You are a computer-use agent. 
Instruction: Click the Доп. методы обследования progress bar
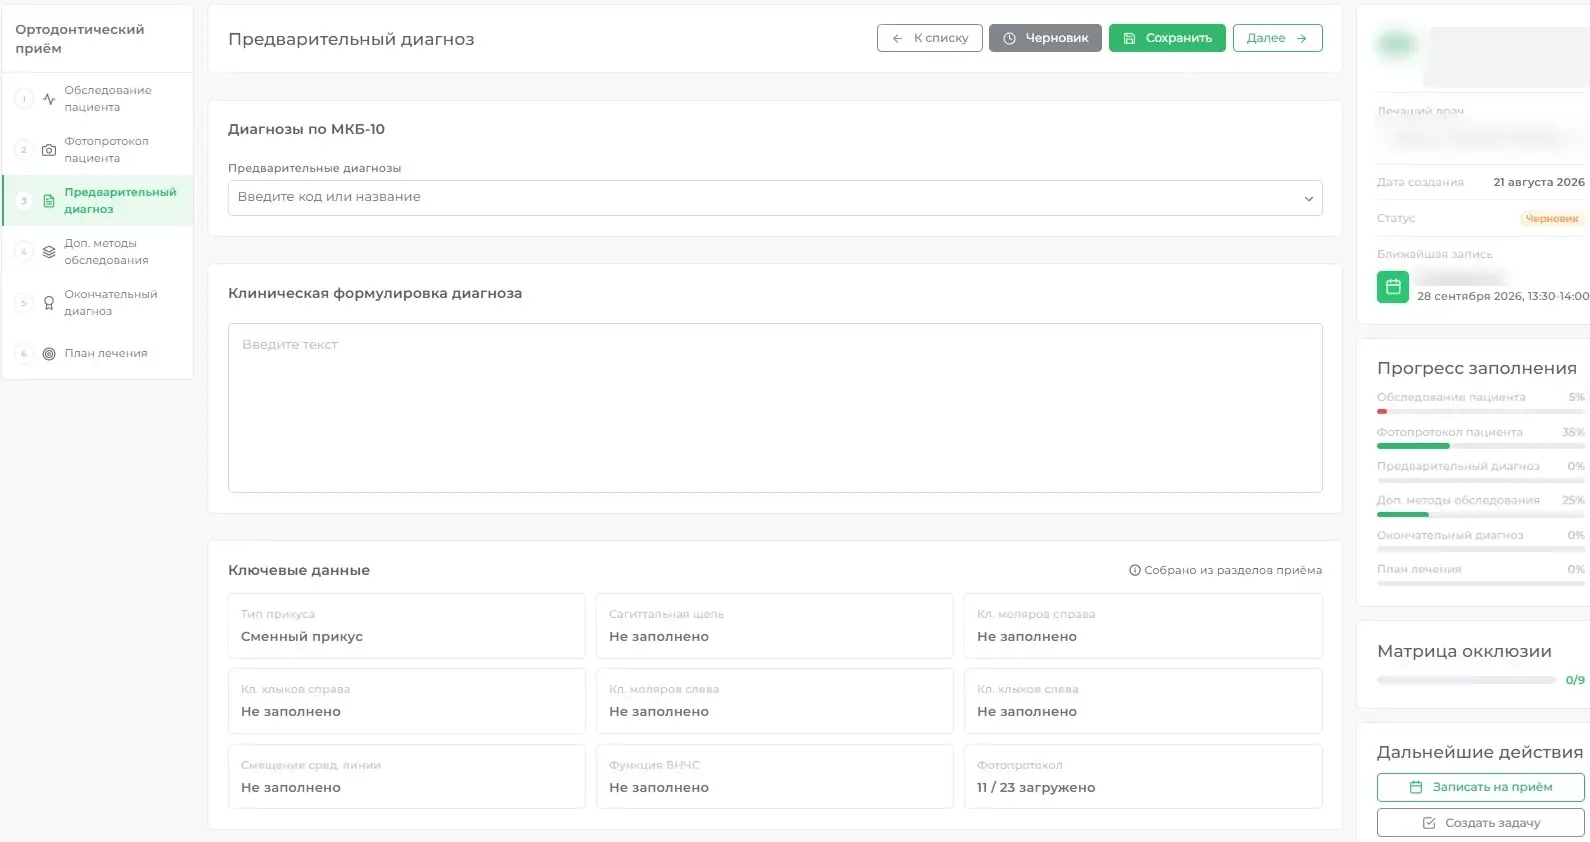tap(1481, 514)
